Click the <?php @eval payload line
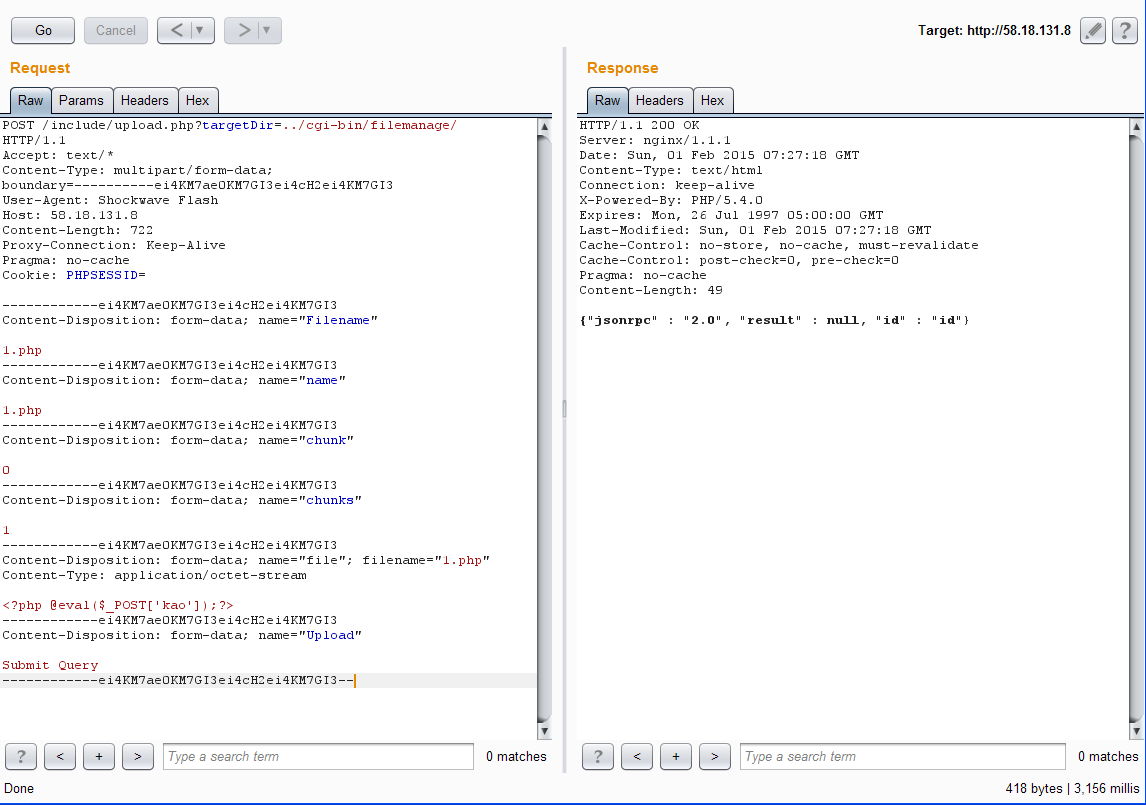Viewport: 1146px width, 805px height. [x=118, y=605]
